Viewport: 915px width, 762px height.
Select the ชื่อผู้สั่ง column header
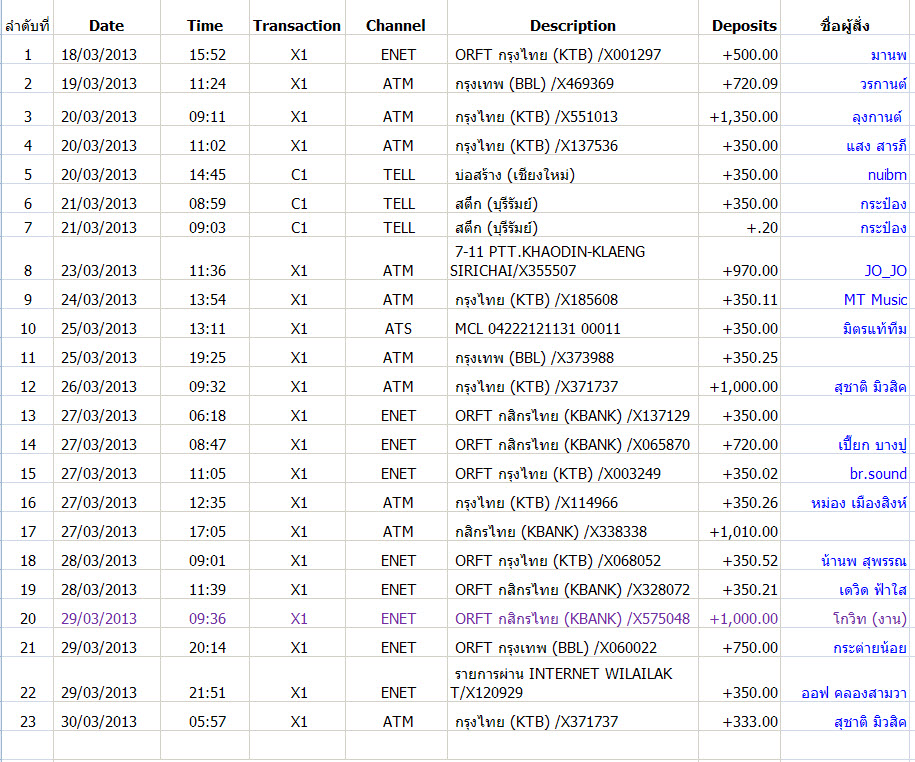click(844, 26)
